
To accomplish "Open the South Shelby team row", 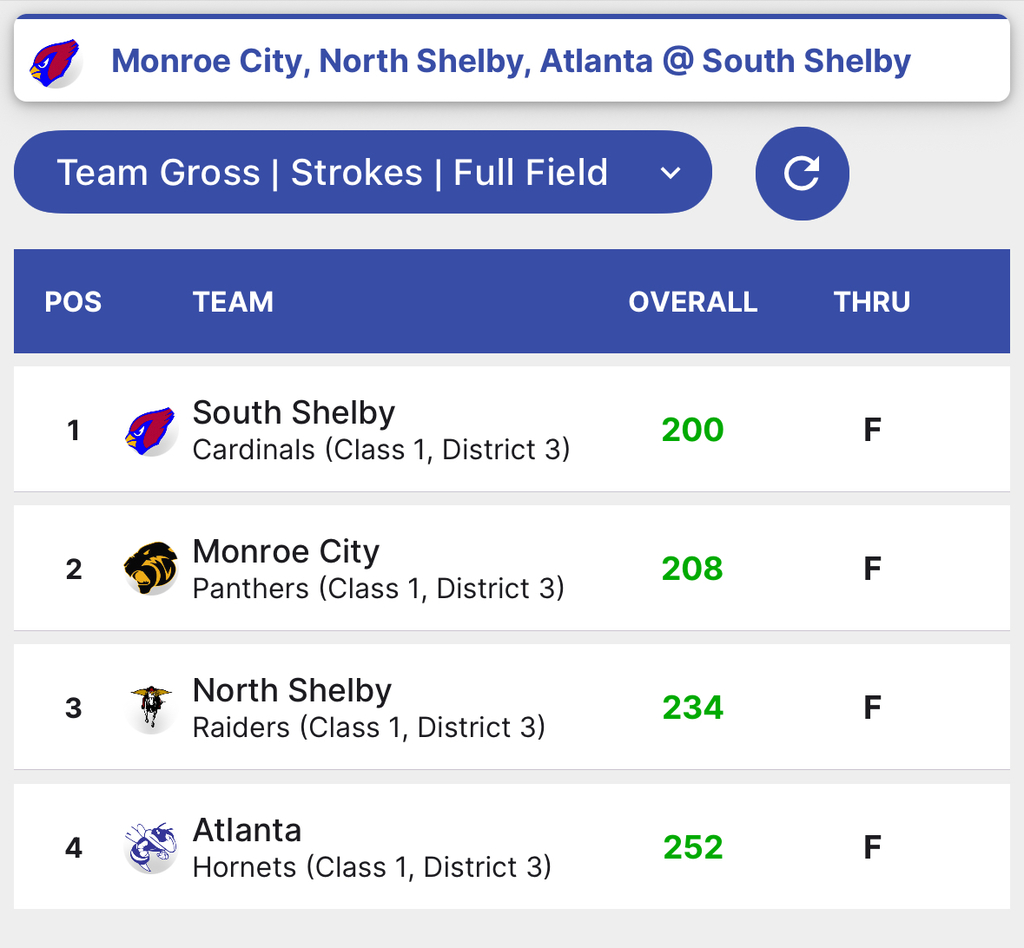I will (x=511, y=430).
